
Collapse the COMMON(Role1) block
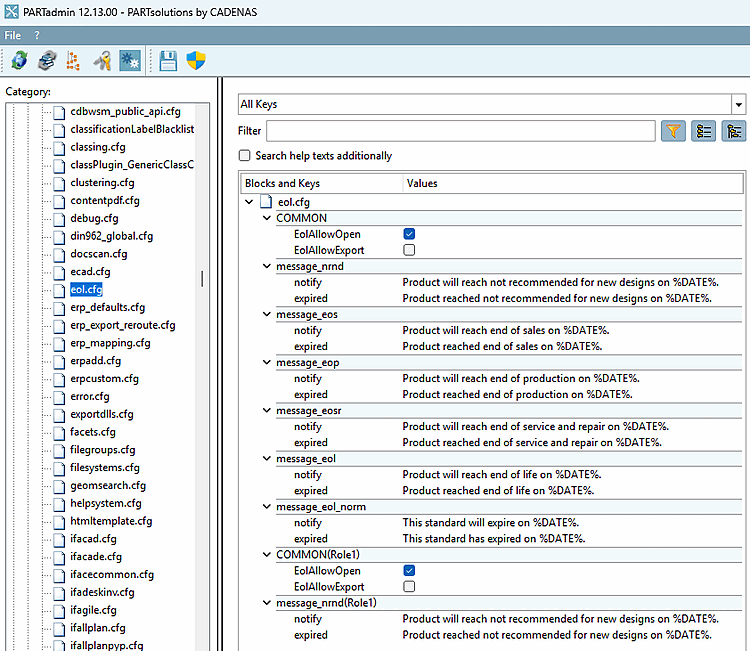(267, 554)
